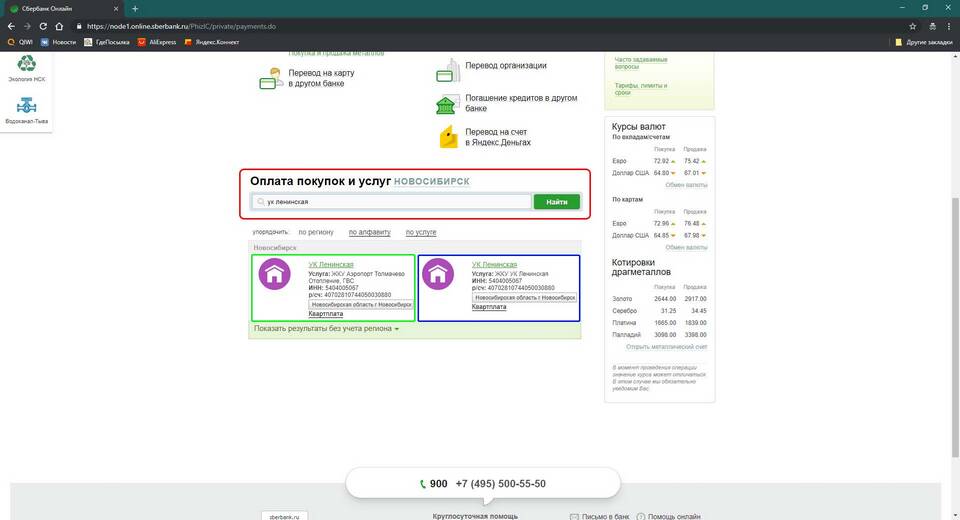Image resolution: width=960 pixels, height=520 pixels.
Task: Sort results по алфавиту
Action: coord(369,232)
